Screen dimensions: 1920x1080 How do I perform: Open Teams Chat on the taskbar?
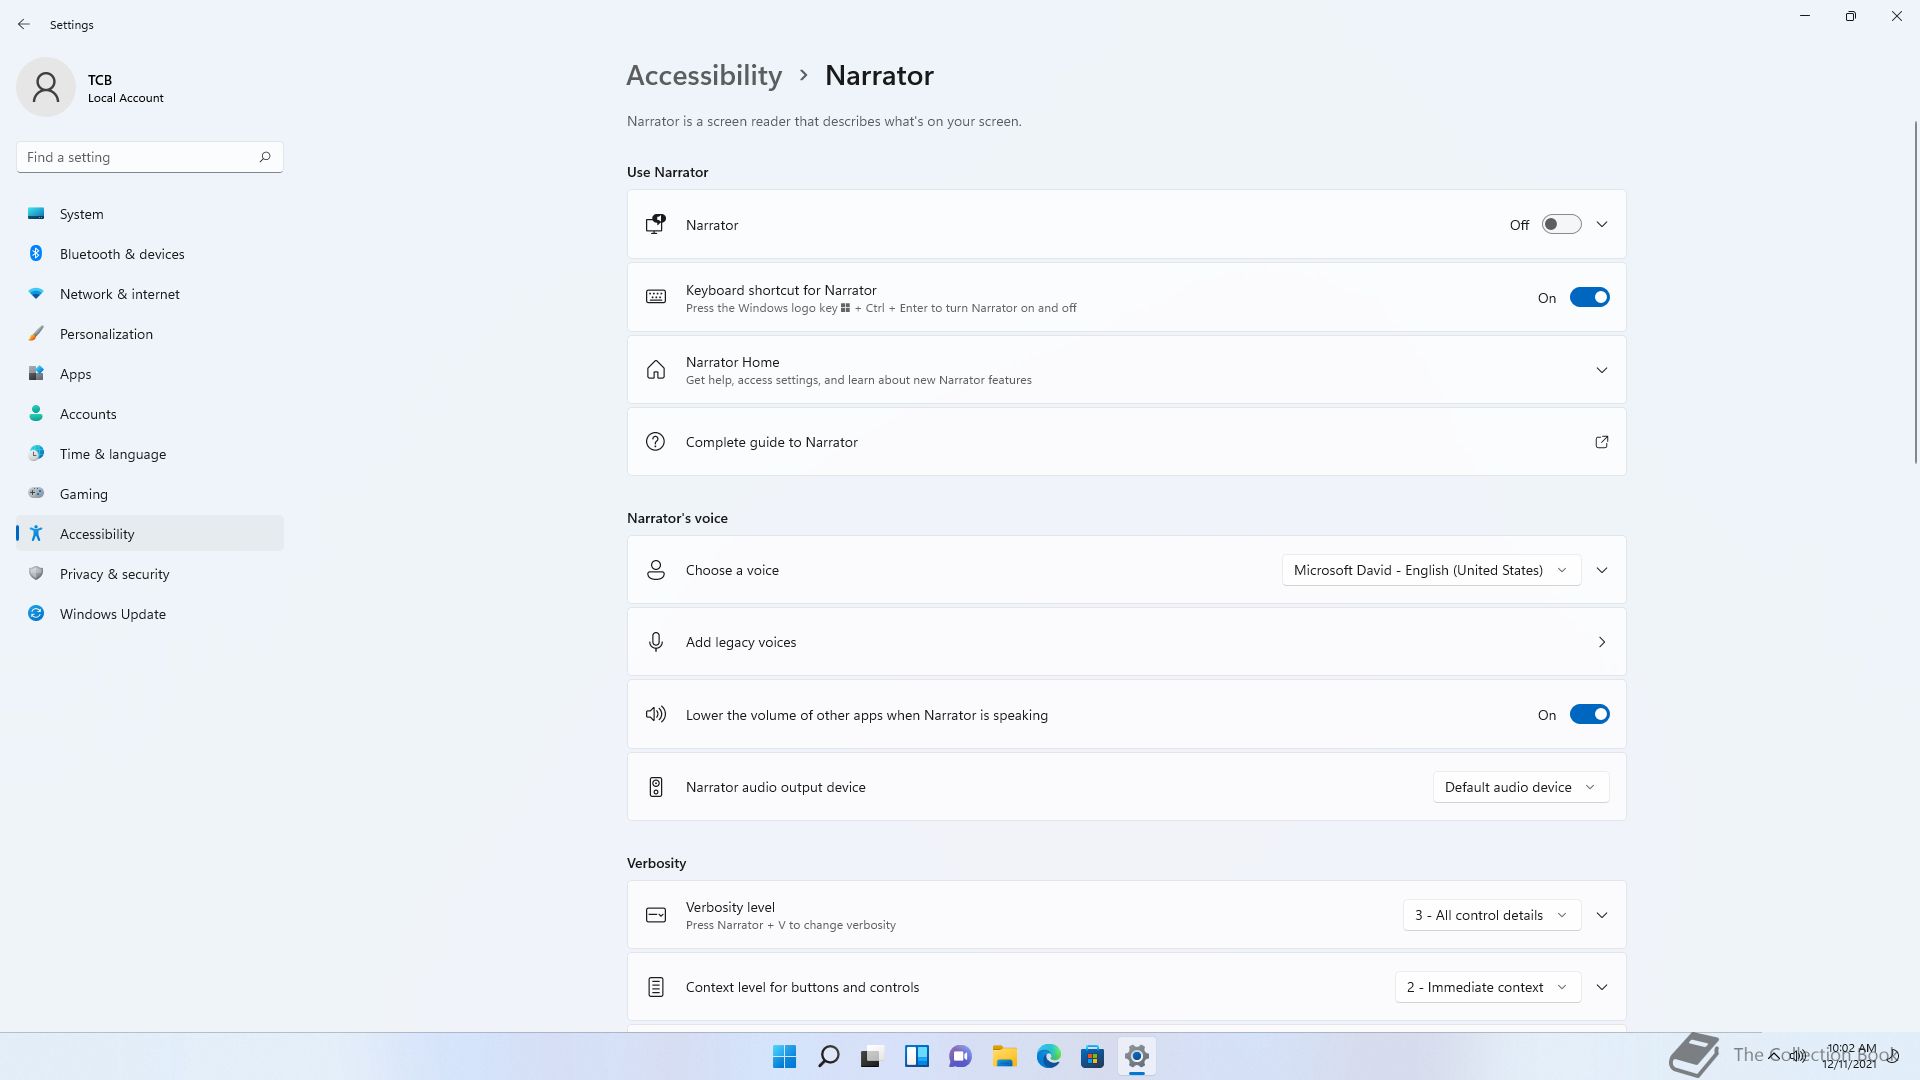click(x=960, y=1056)
